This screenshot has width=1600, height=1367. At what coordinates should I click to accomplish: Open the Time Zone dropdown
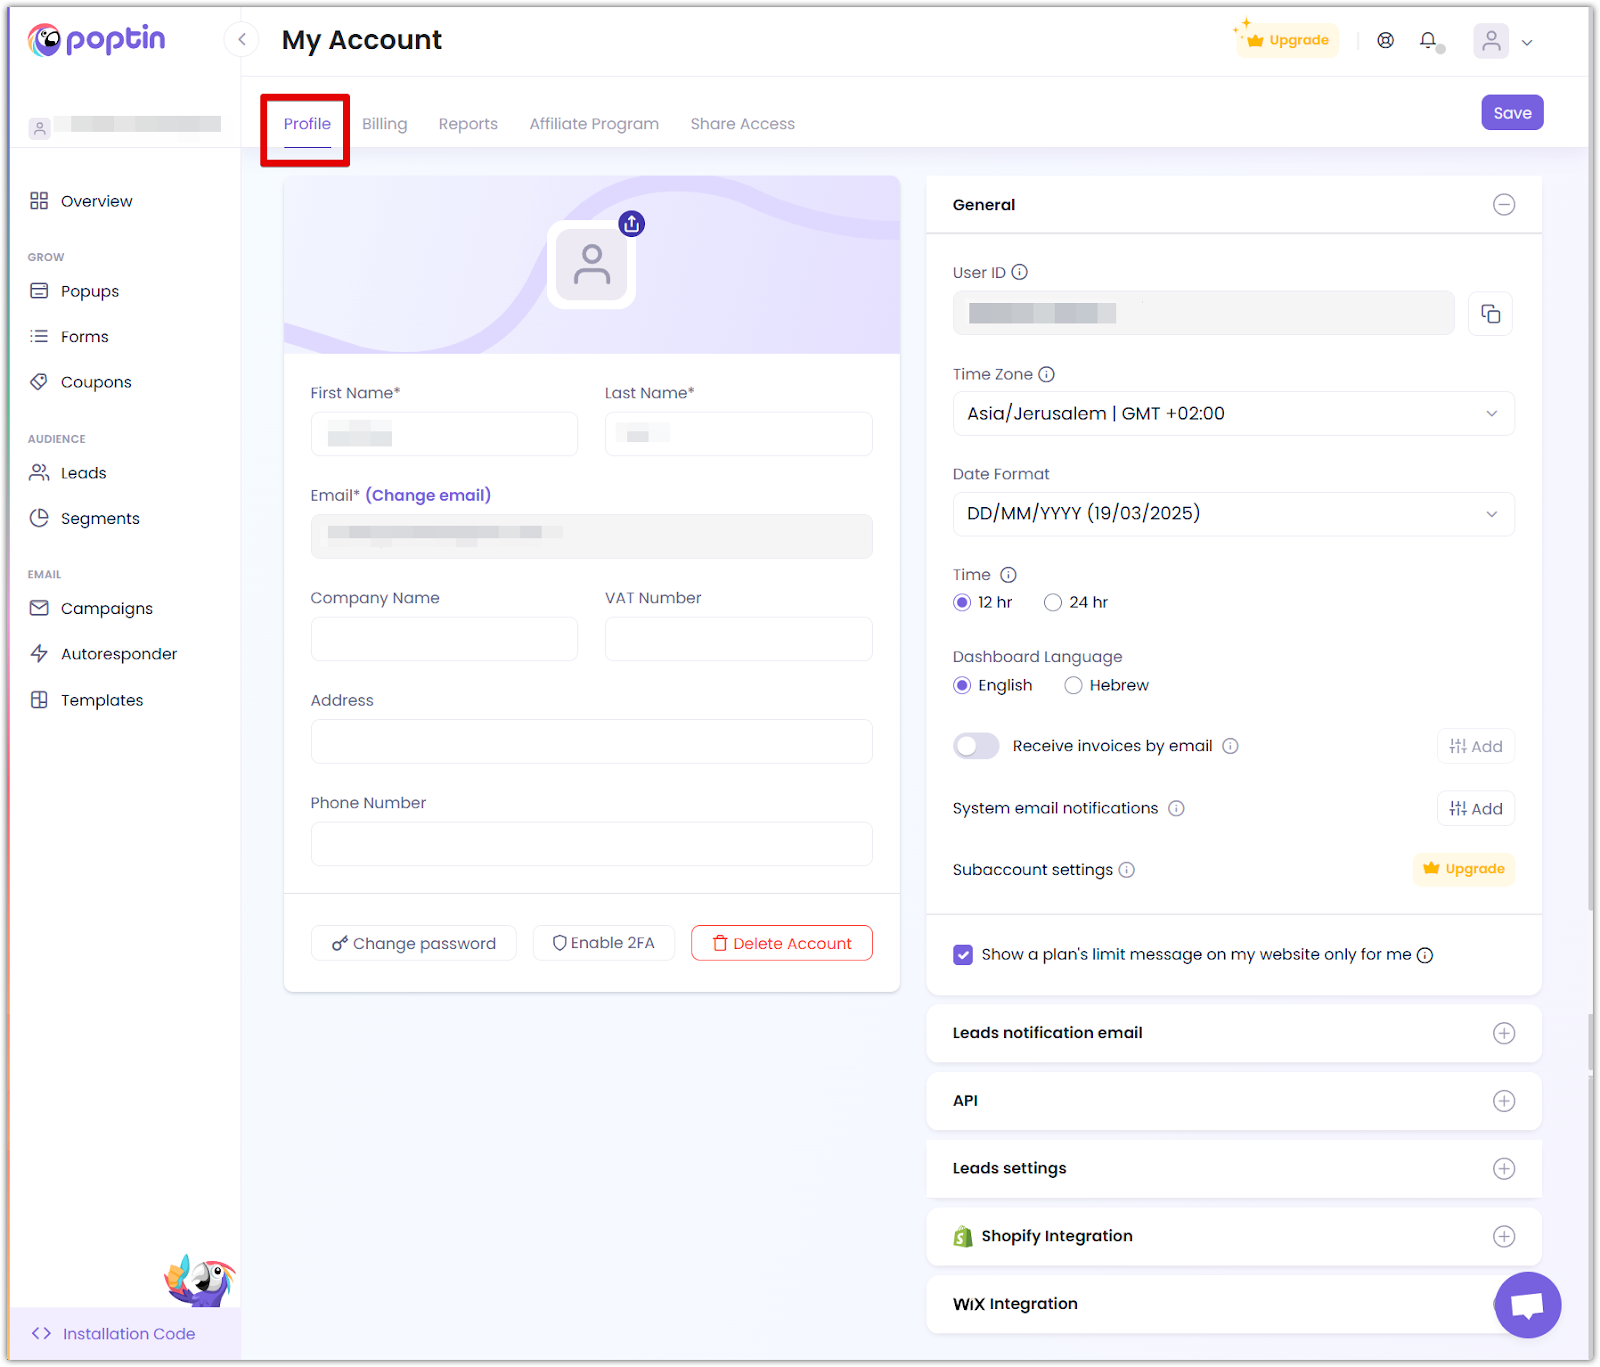pos(1232,414)
